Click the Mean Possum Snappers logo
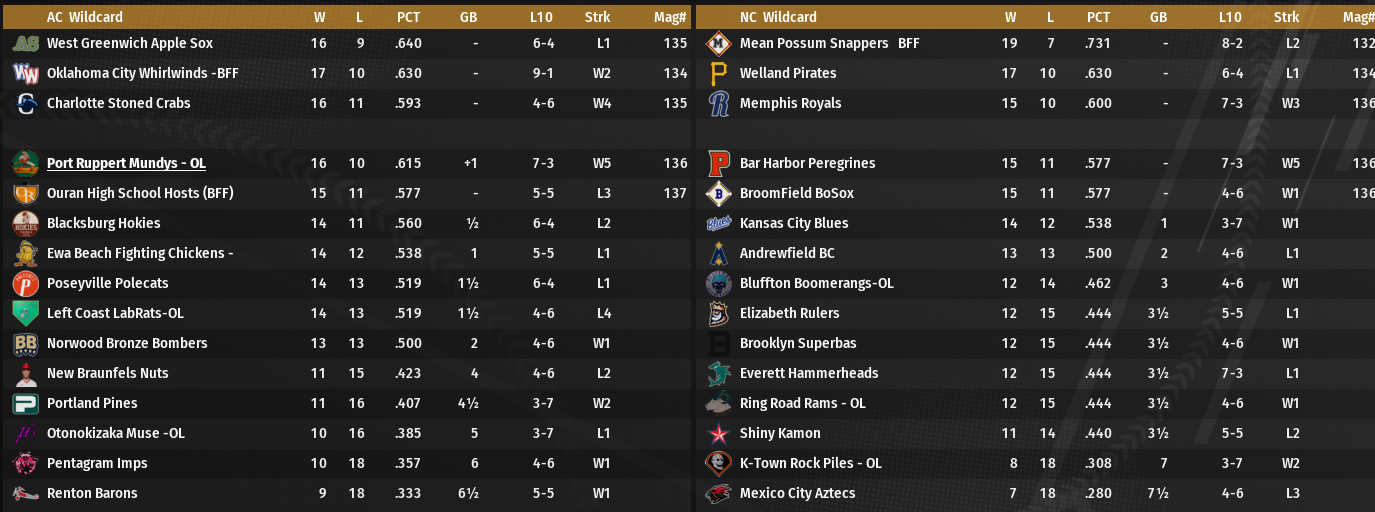Viewport: 1375px width, 512px height. [x=718, y=44]
